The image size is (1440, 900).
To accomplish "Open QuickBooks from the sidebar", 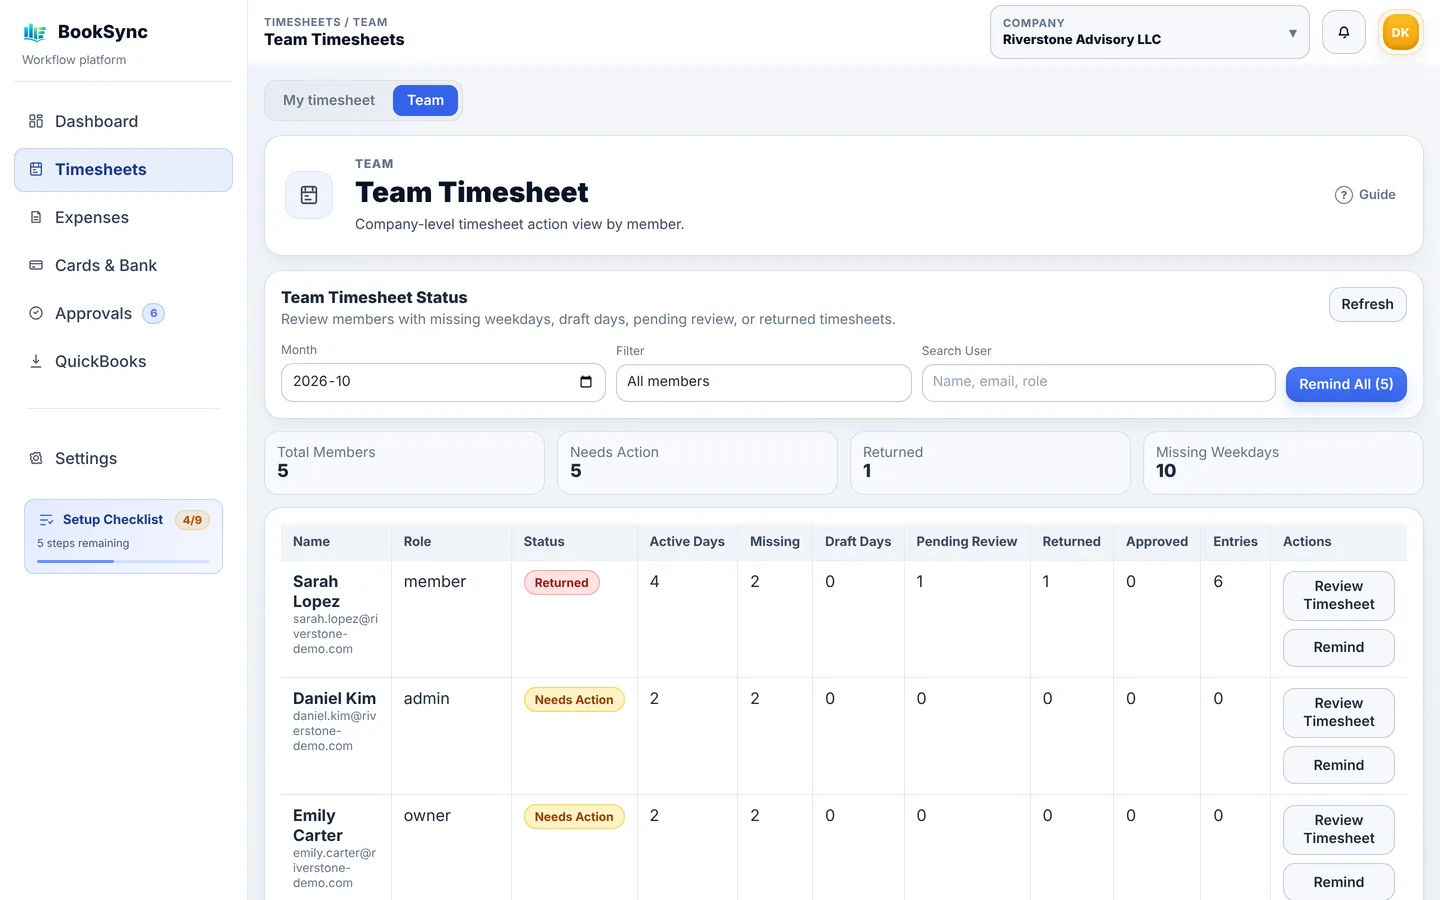I will pos(123,361).
